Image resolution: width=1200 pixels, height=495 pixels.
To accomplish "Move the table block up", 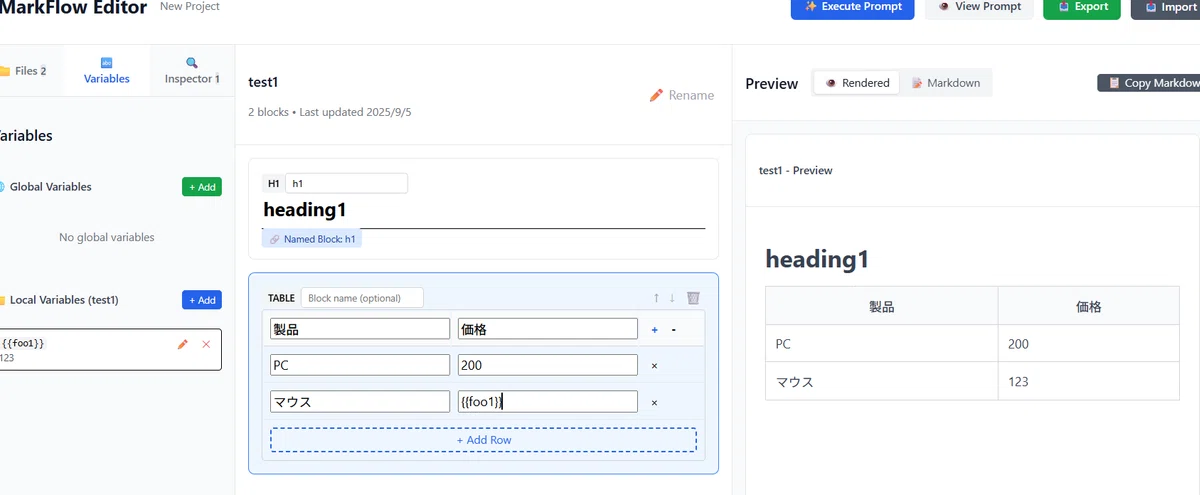I will [656, 298].
